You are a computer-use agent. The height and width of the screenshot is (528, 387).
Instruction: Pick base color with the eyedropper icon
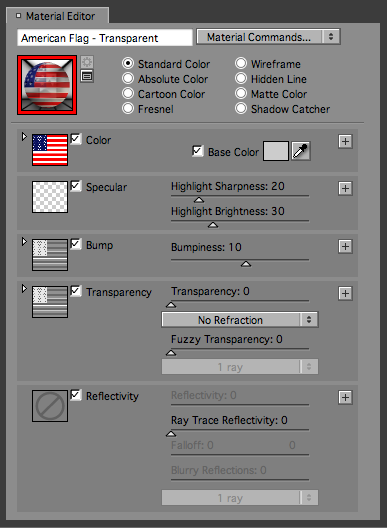point(301,151)
